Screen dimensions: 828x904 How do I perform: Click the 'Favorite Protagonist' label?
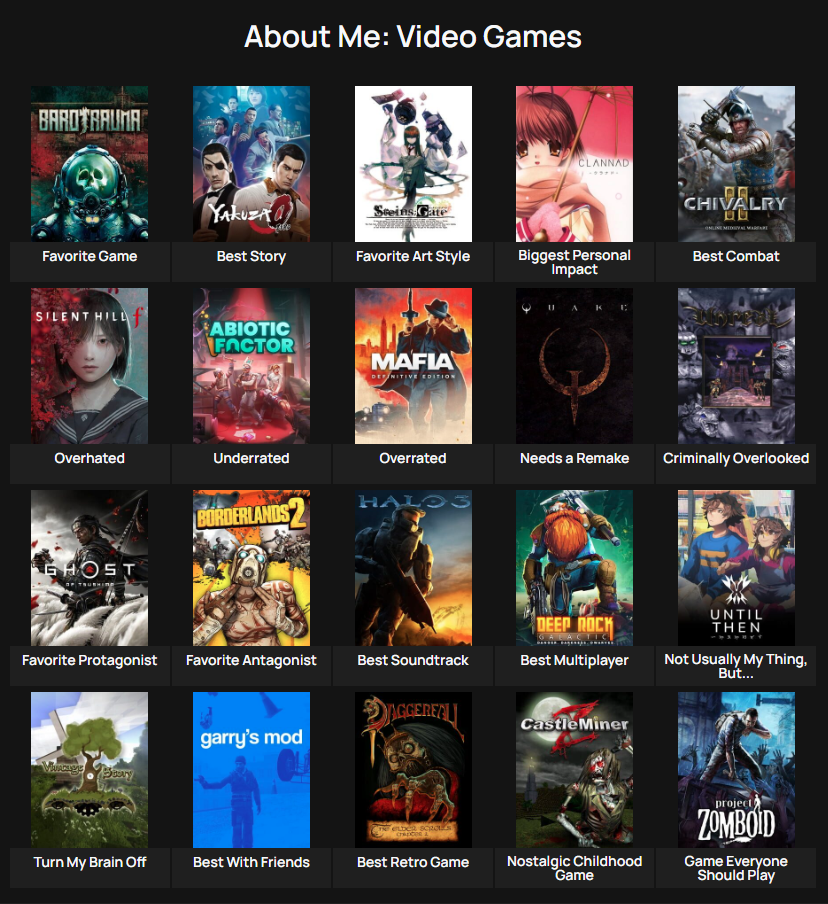[x=89, y=660]
